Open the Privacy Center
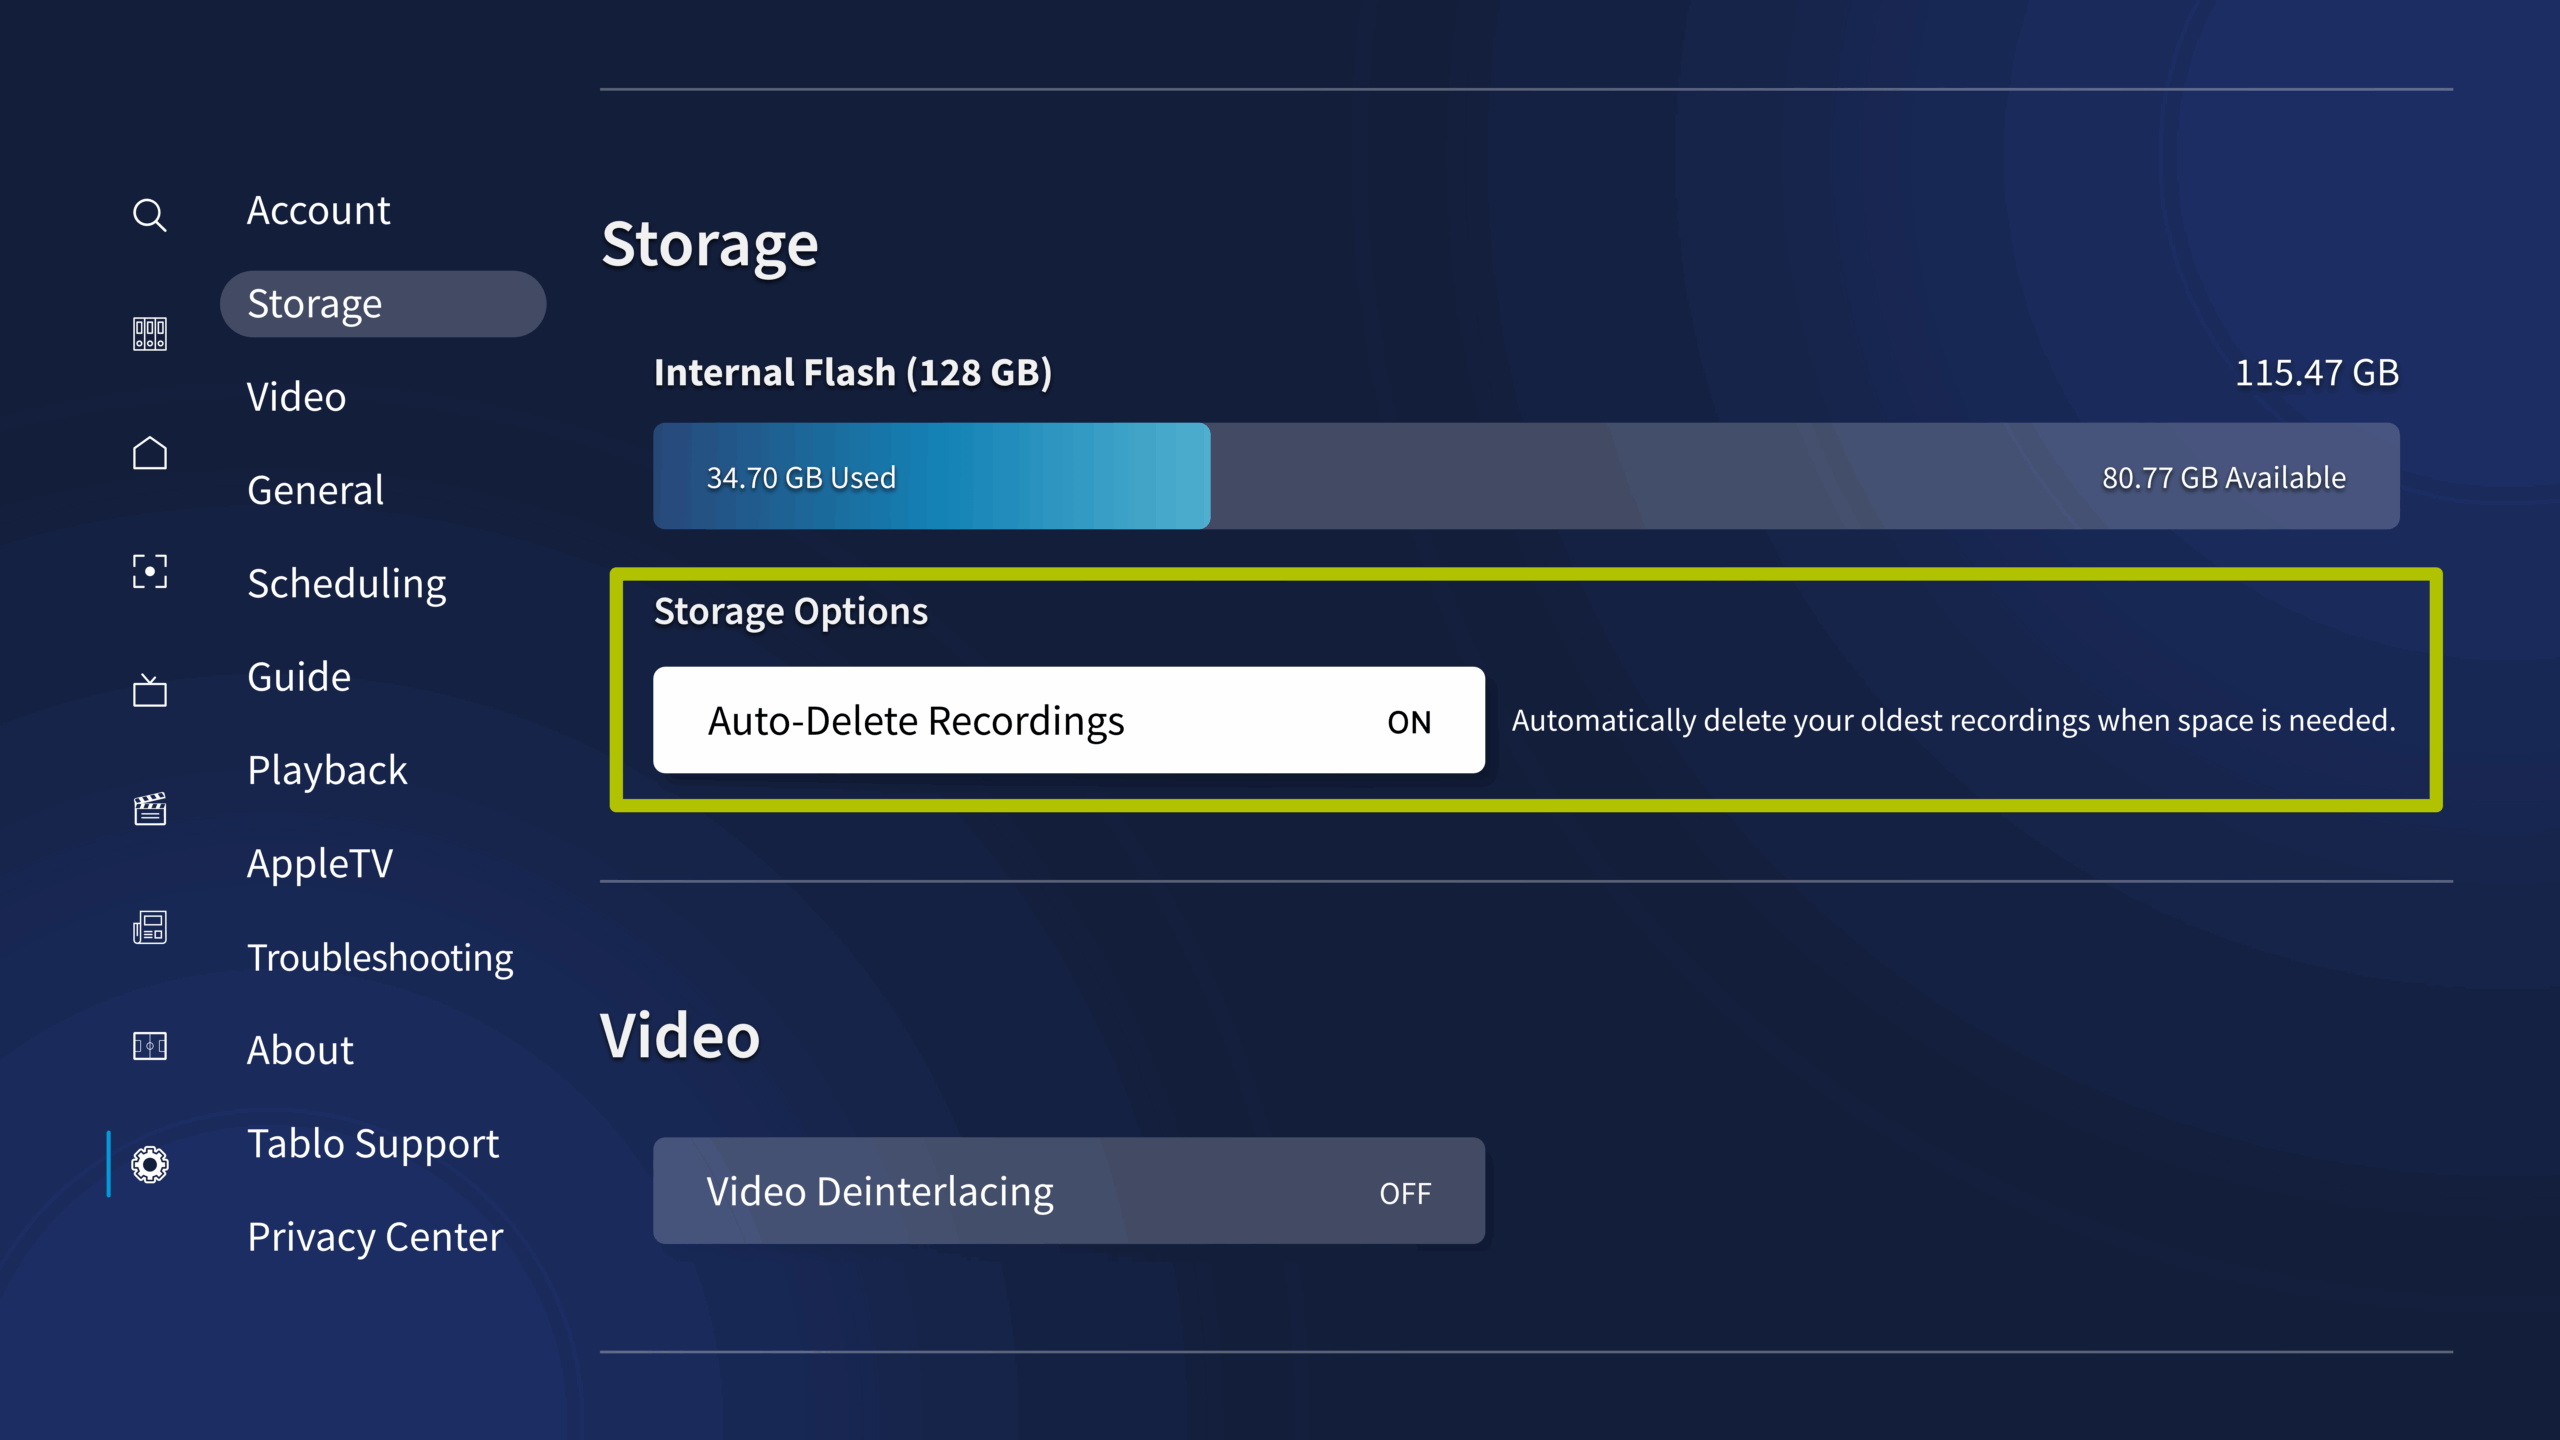2560x1440 pixels. pos(375,1236)
